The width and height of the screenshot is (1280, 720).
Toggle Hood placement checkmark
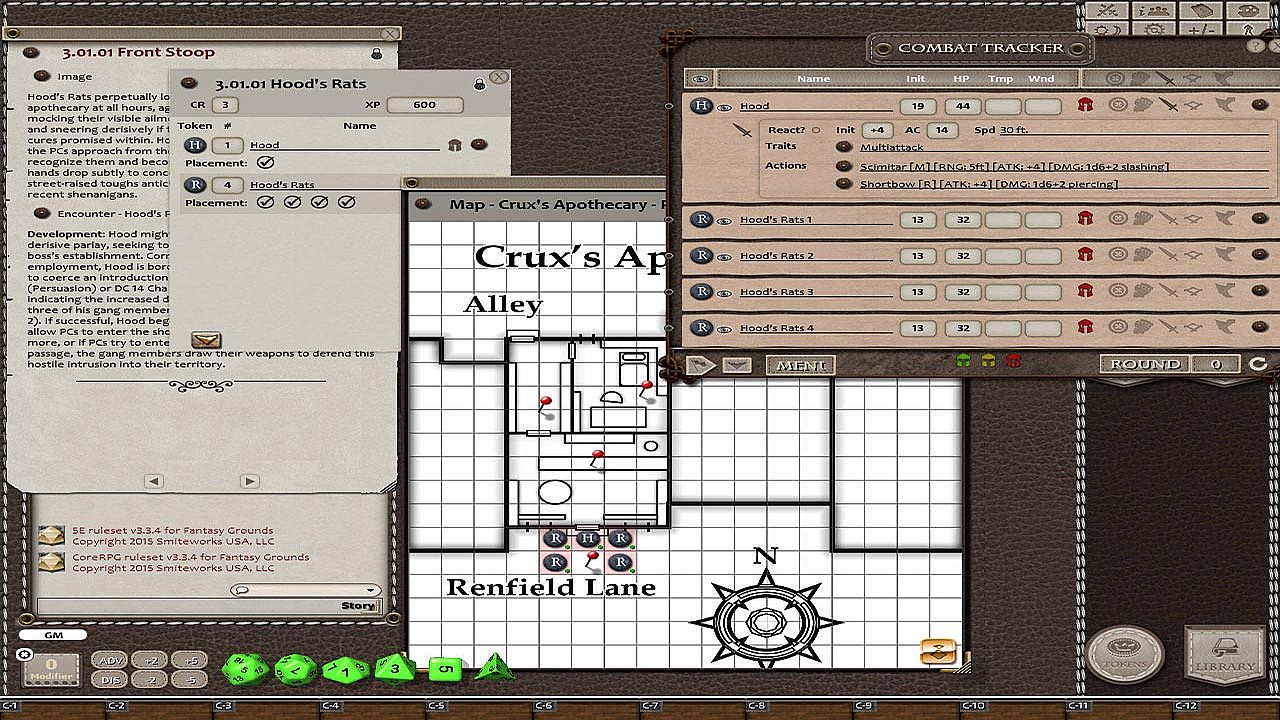265,162
